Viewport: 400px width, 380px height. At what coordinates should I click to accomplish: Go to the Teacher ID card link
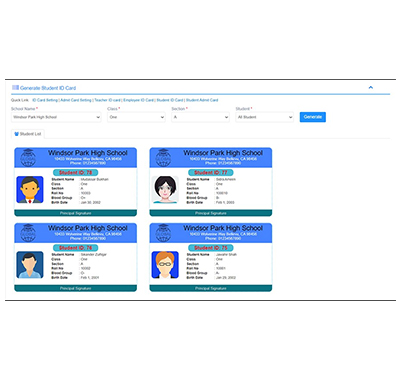107,100
